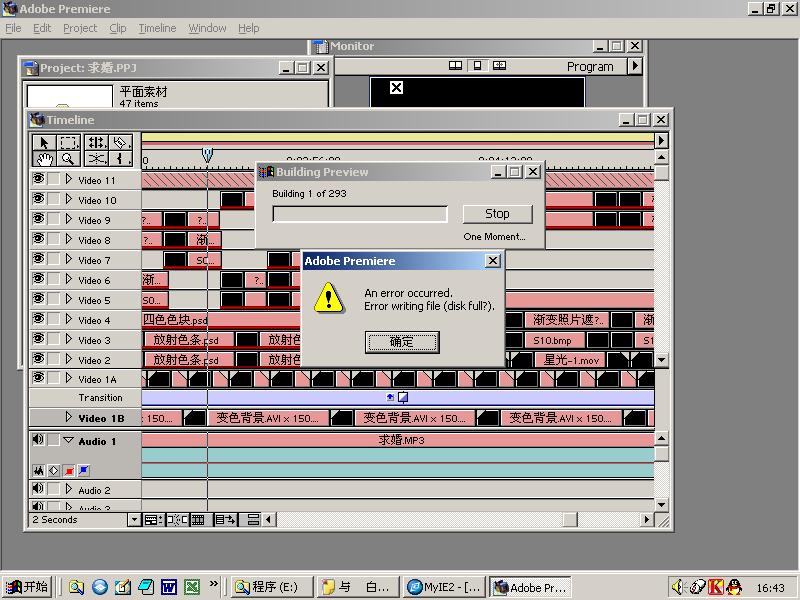Select the Hand tool
The image size is (800, 600).
click(x=44, y=159)
